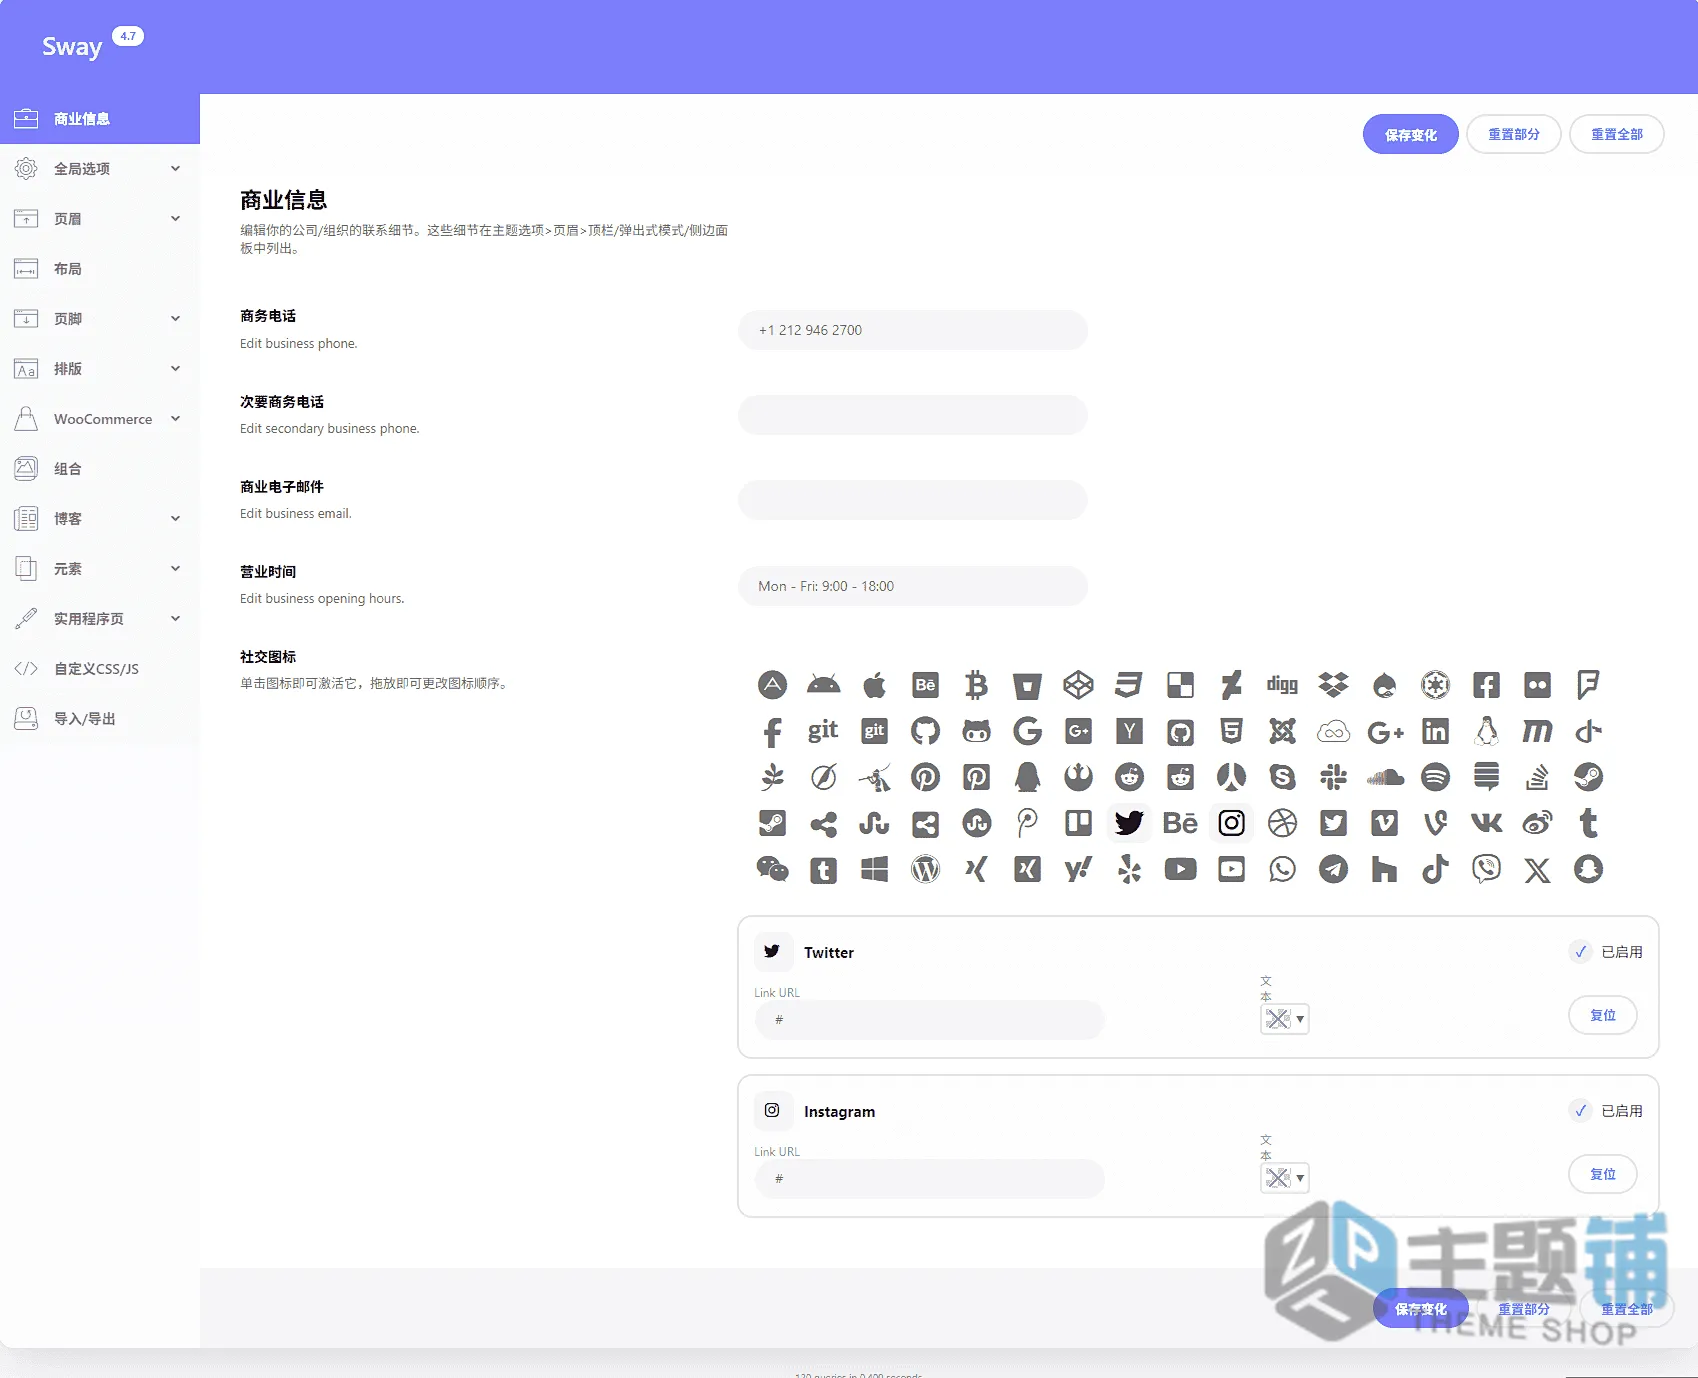Click the upper 重置全部 button
Viewport: 1698px width, 1378px height.
[x=1616, y=135]
